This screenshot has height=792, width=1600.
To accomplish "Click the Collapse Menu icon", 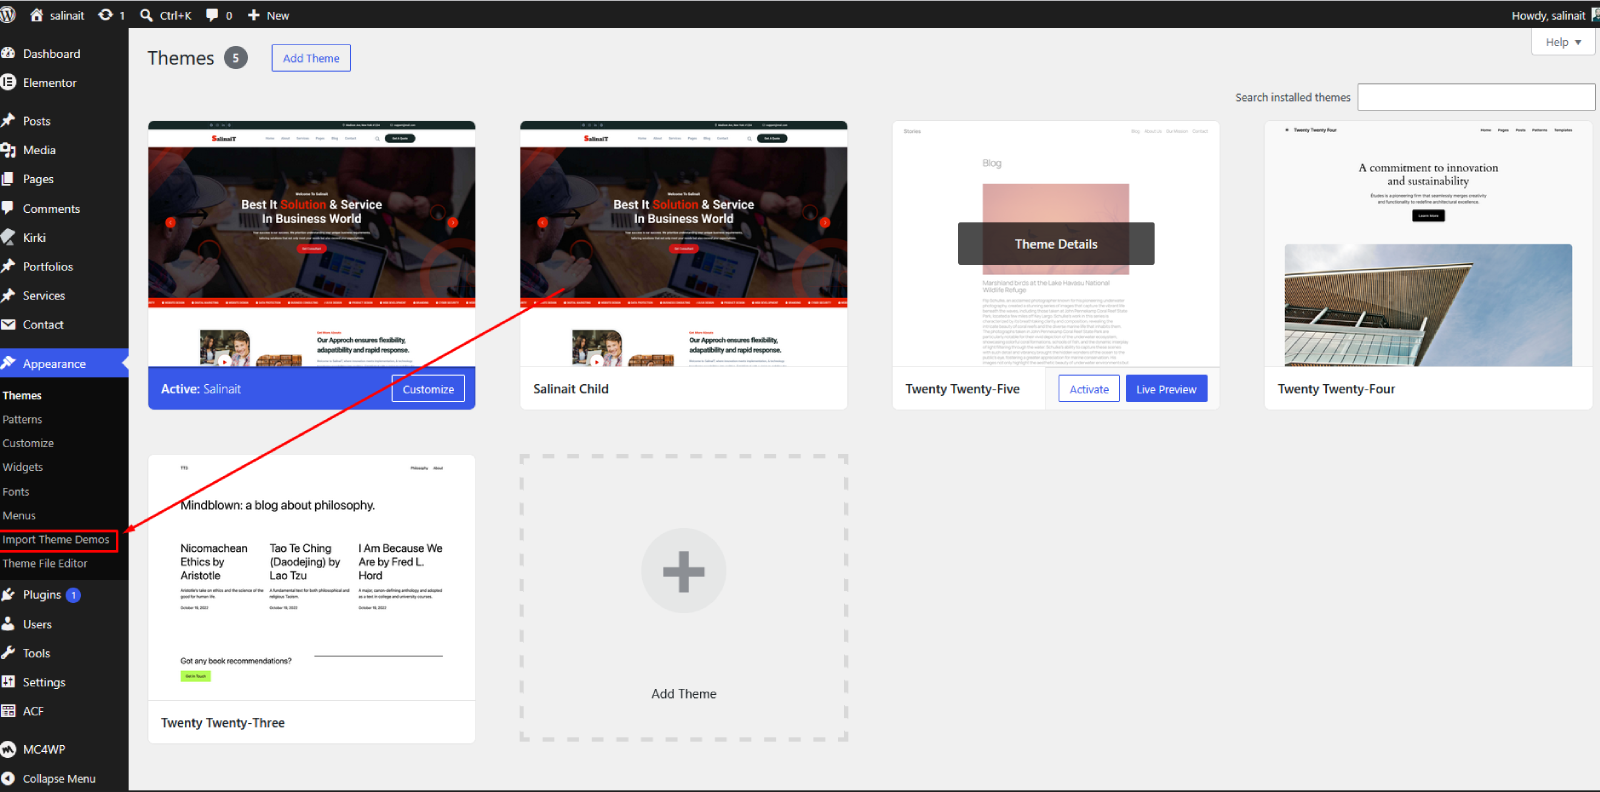I will (9, 778).
